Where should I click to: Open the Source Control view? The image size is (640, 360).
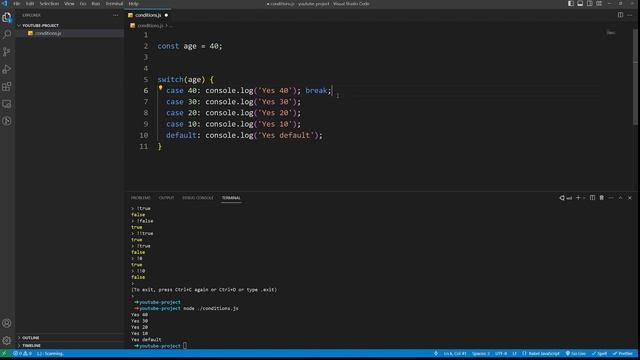click(x=7, y=52)
